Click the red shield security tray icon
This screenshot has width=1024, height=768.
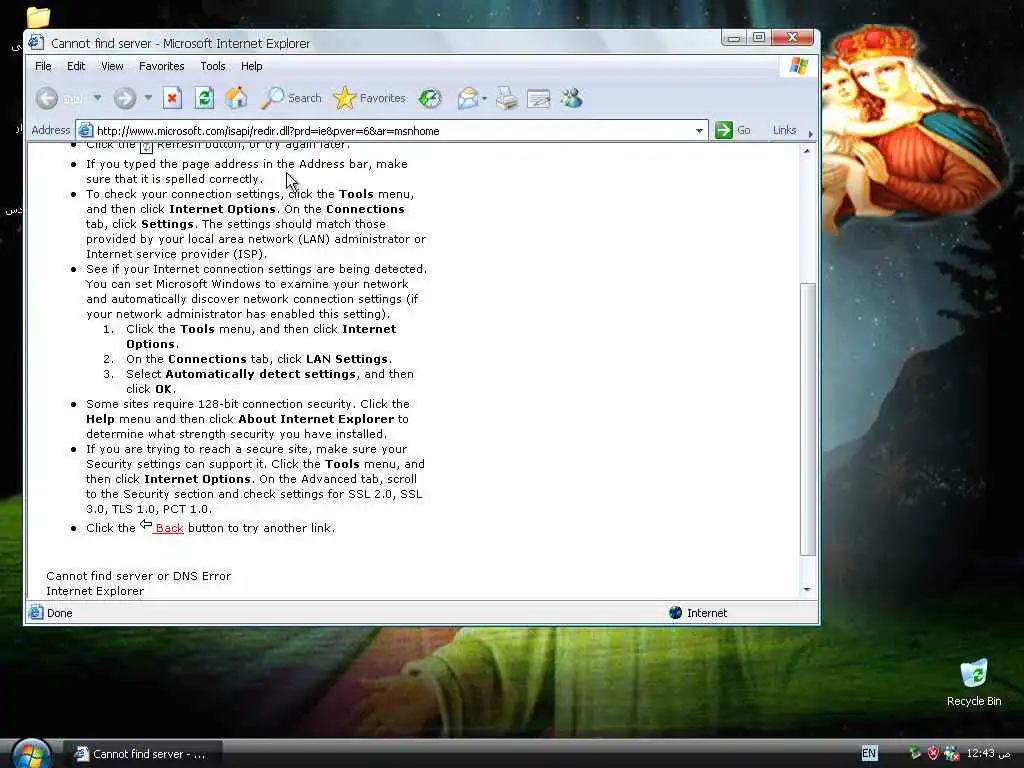(x=933, y=753)
